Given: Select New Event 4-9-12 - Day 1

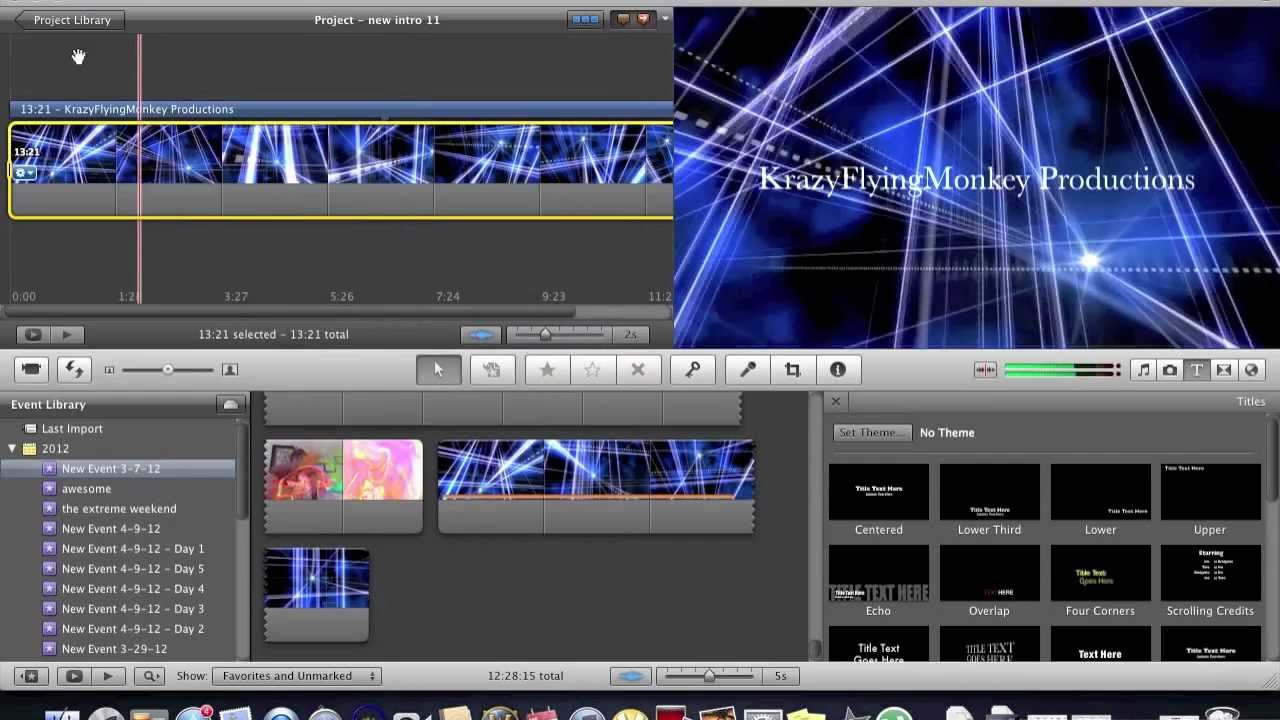Looking at the screenshot, I should 133,549.
